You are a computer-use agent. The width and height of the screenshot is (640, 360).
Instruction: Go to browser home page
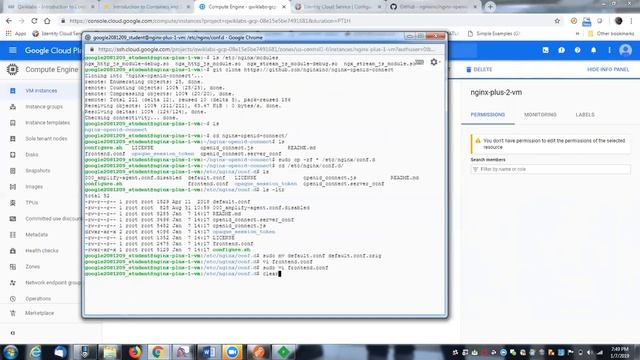pyautogui.click(x=47, y=21)
